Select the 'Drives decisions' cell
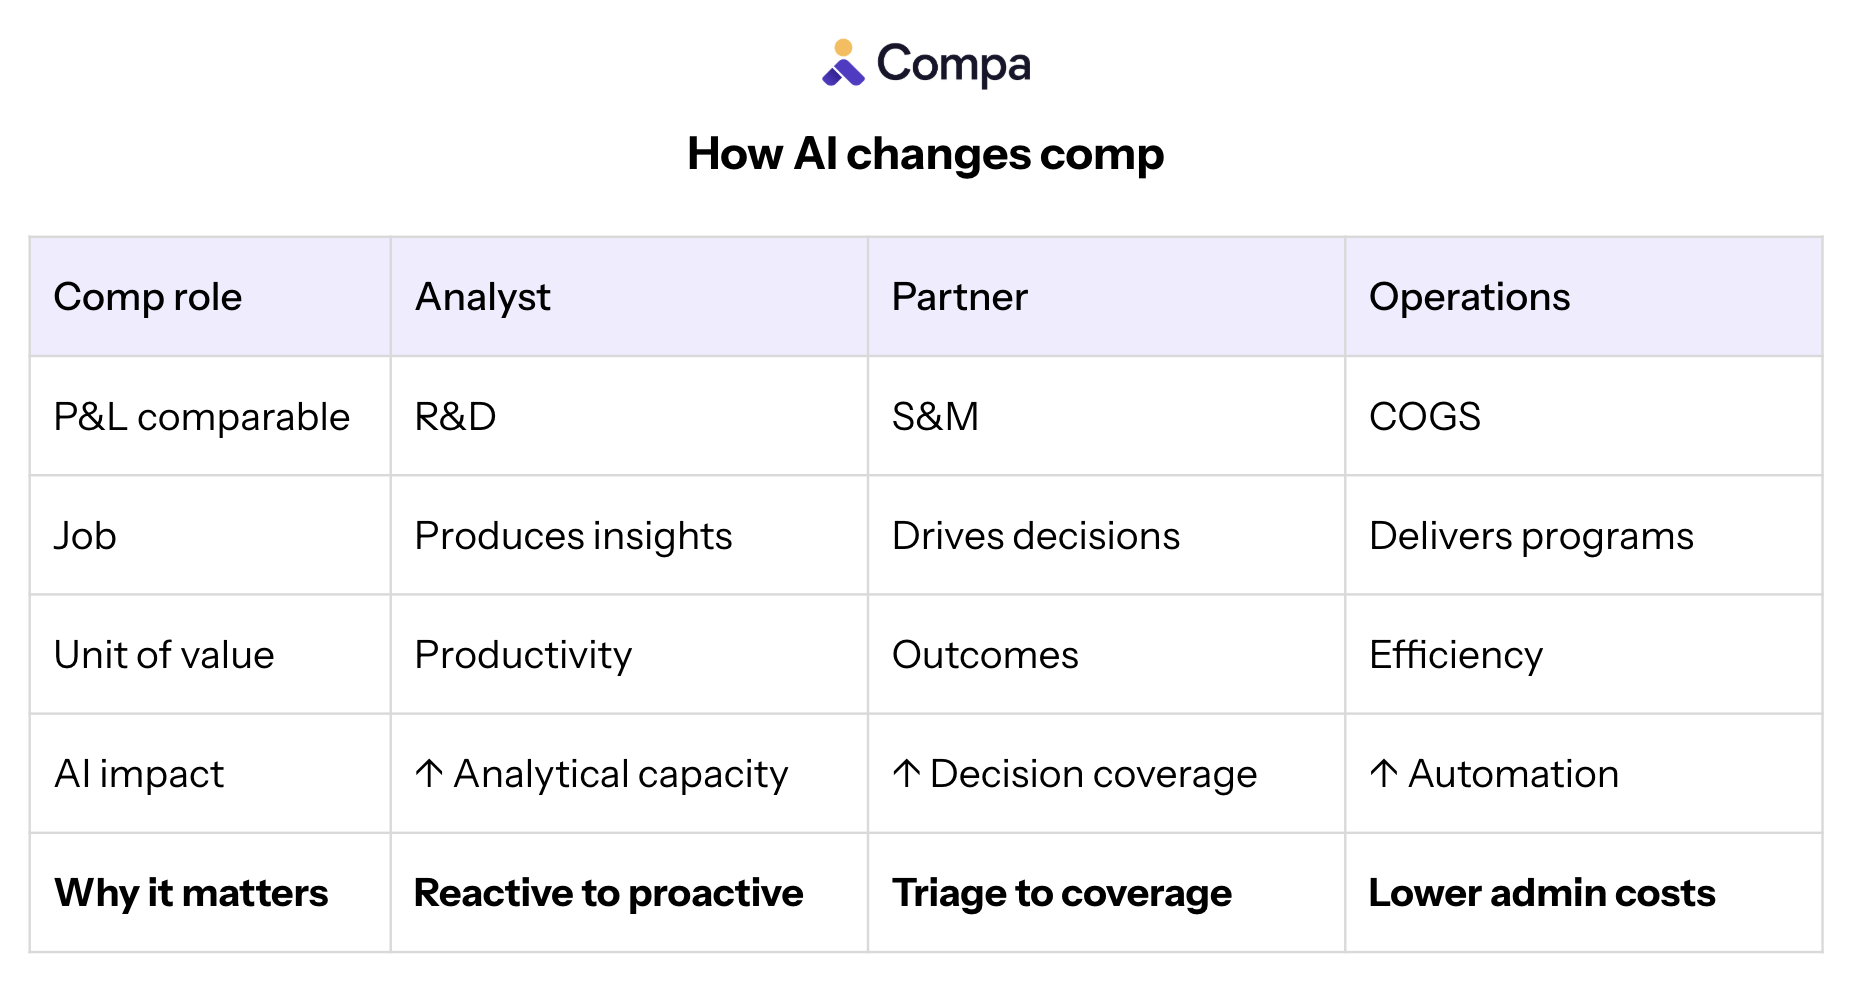Screen dimensions: 1852x982 1035,536
